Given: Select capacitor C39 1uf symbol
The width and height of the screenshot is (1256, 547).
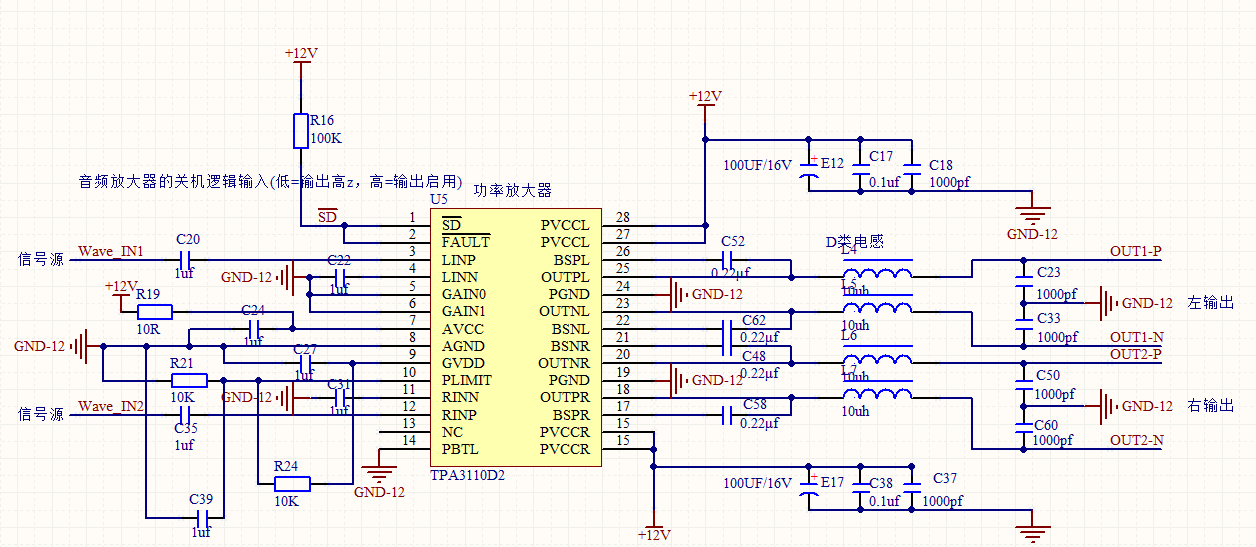Looking at the screenshot, I should [202, 517].
